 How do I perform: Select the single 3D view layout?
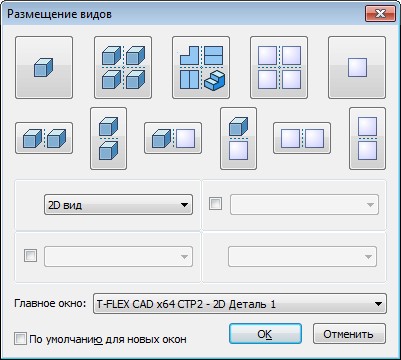(44, 68)
